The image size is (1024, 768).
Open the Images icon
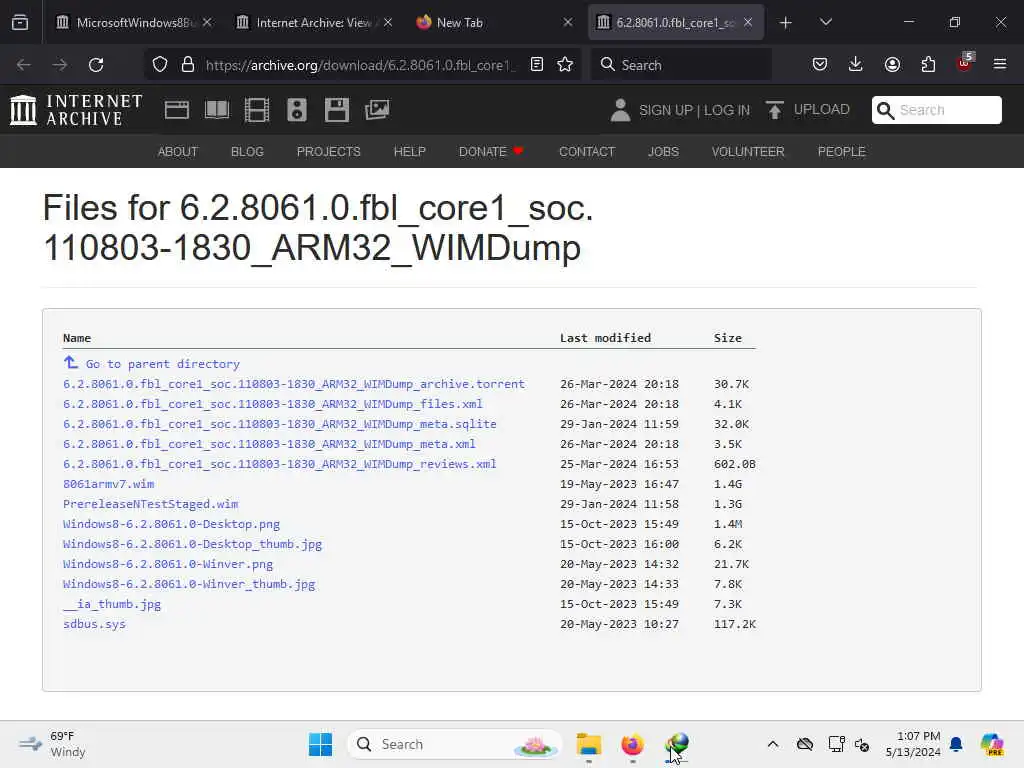(377, 110)
